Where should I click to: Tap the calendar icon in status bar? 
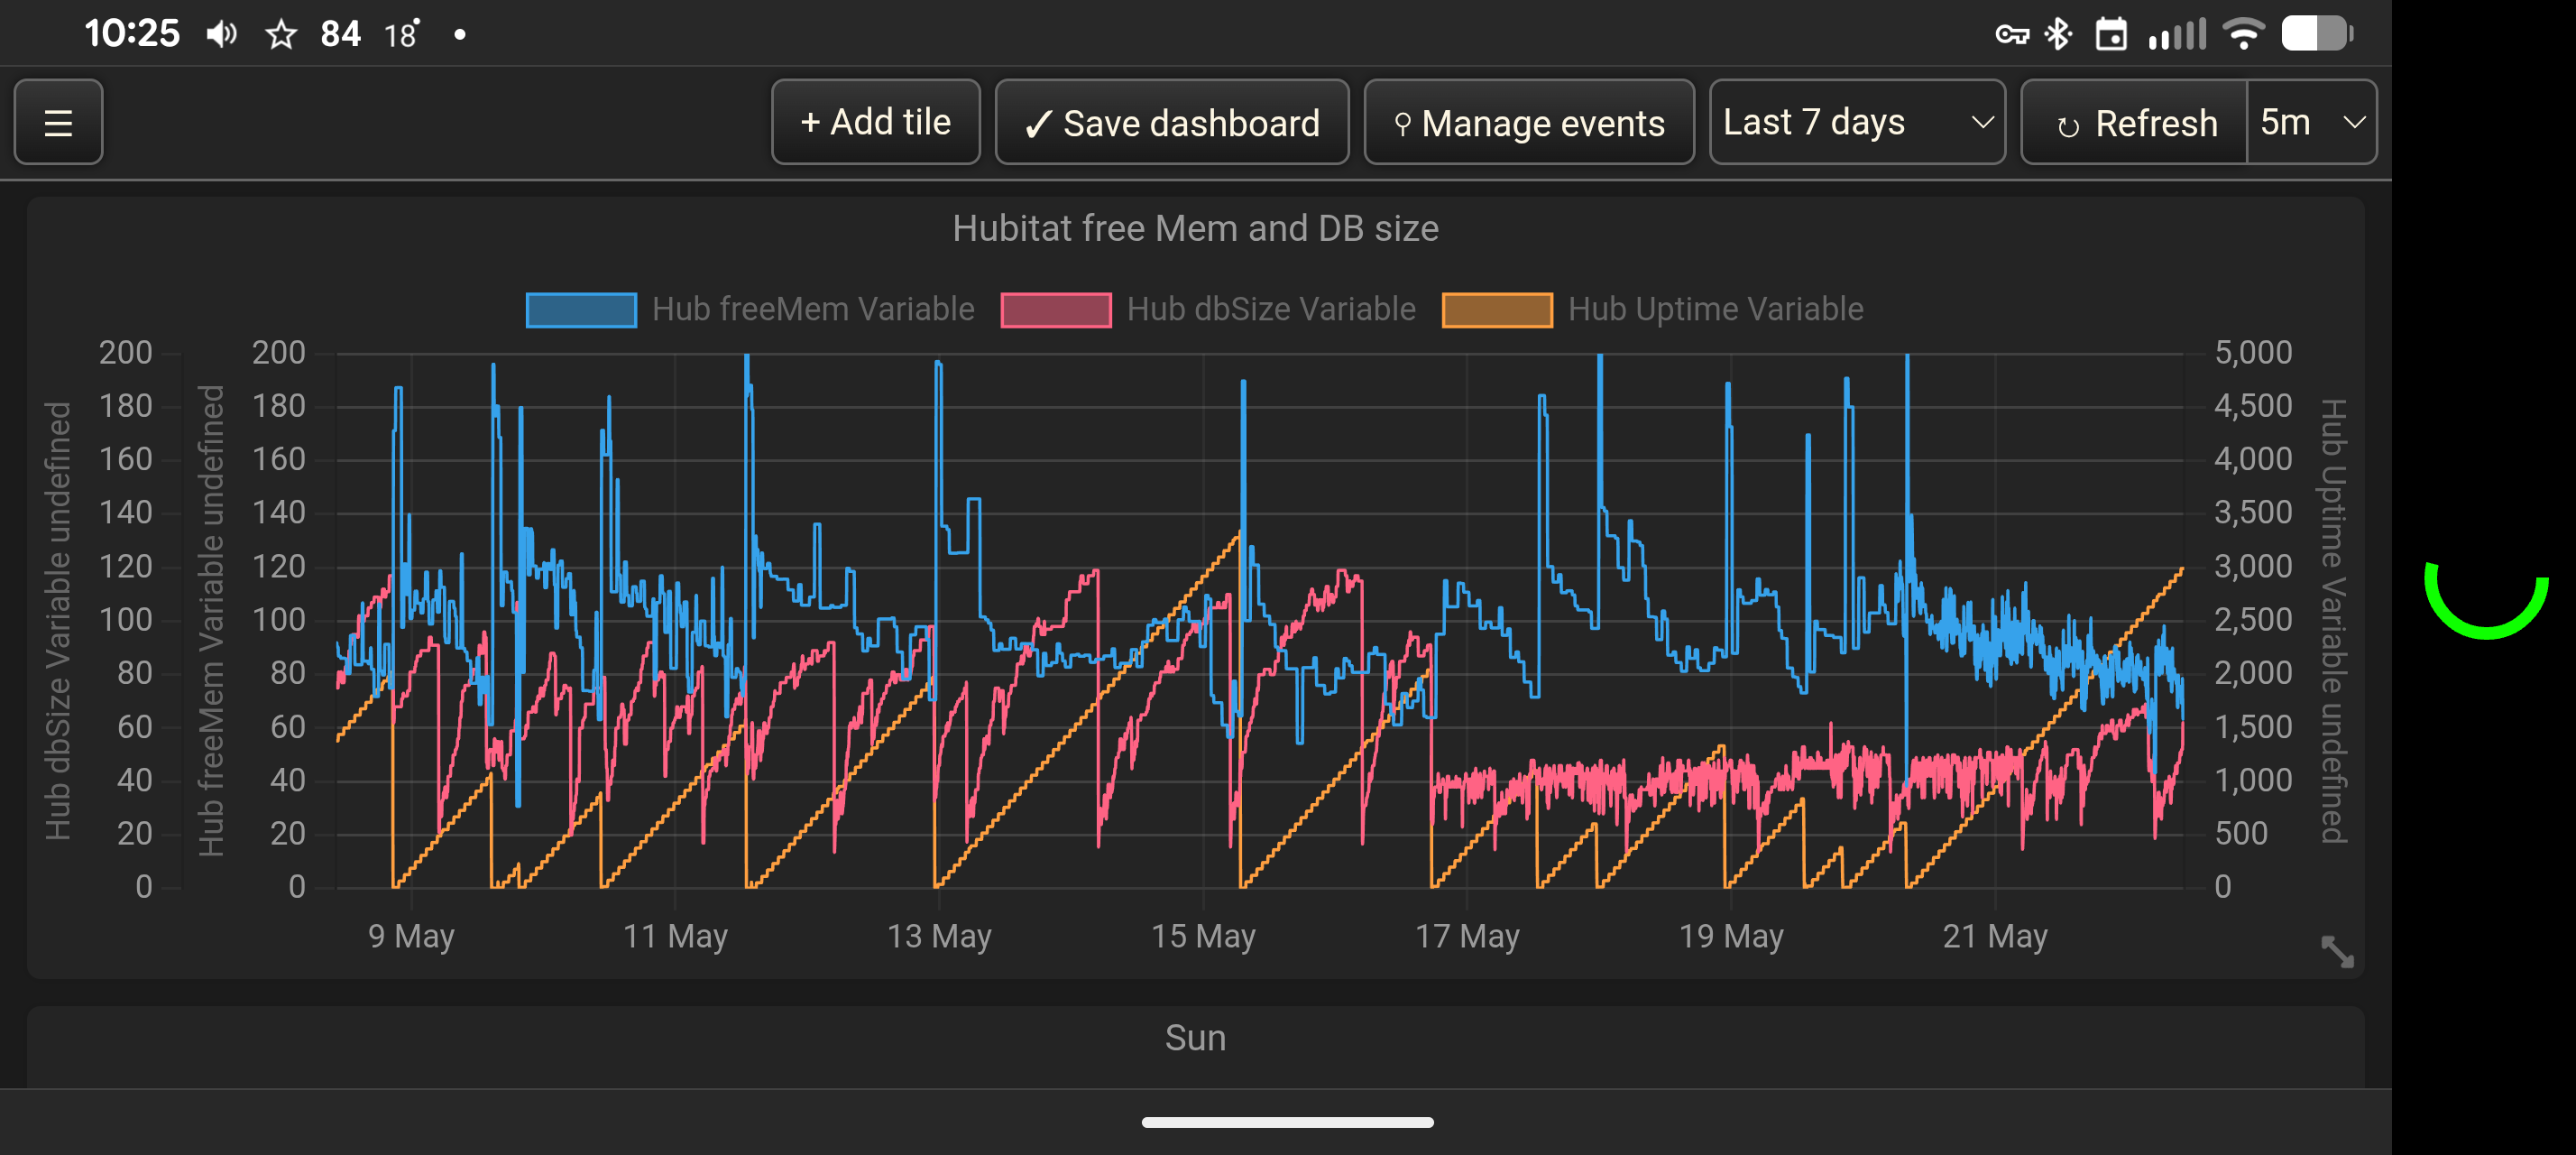[2111, 34]
